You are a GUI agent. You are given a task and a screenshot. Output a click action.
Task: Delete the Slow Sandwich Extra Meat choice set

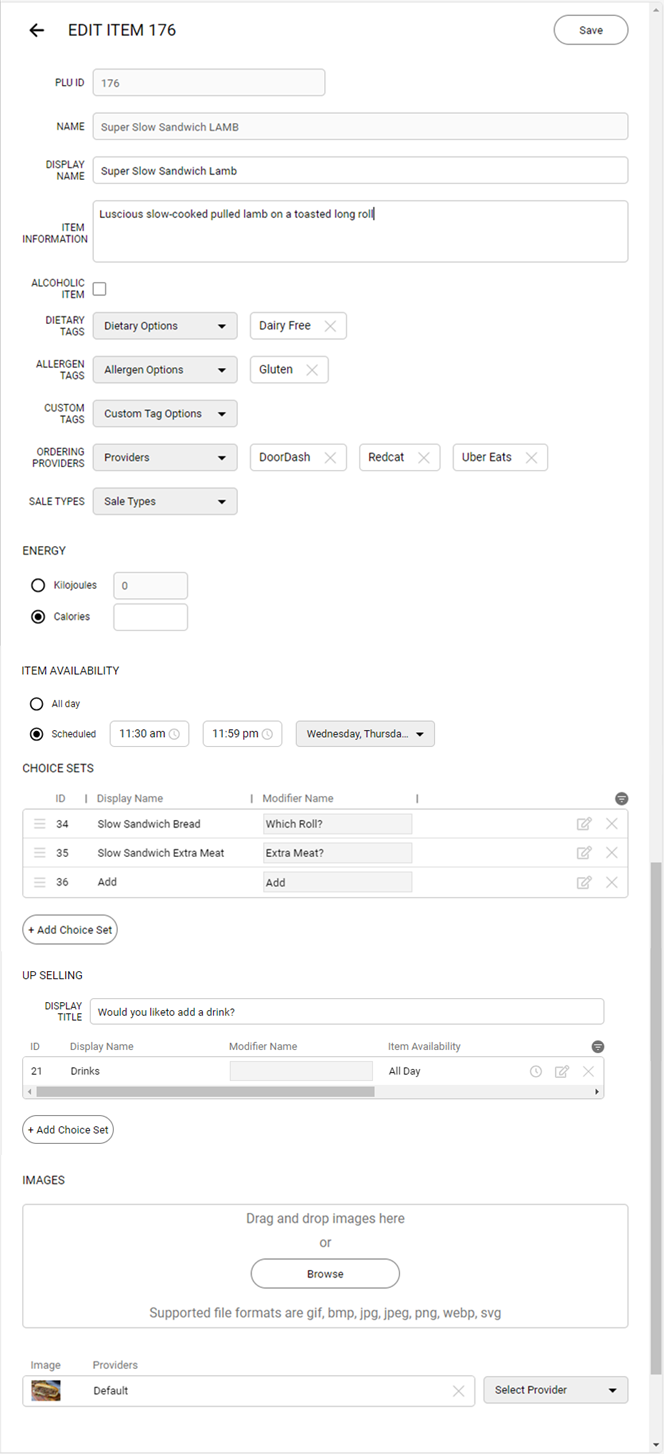[611, 852]
